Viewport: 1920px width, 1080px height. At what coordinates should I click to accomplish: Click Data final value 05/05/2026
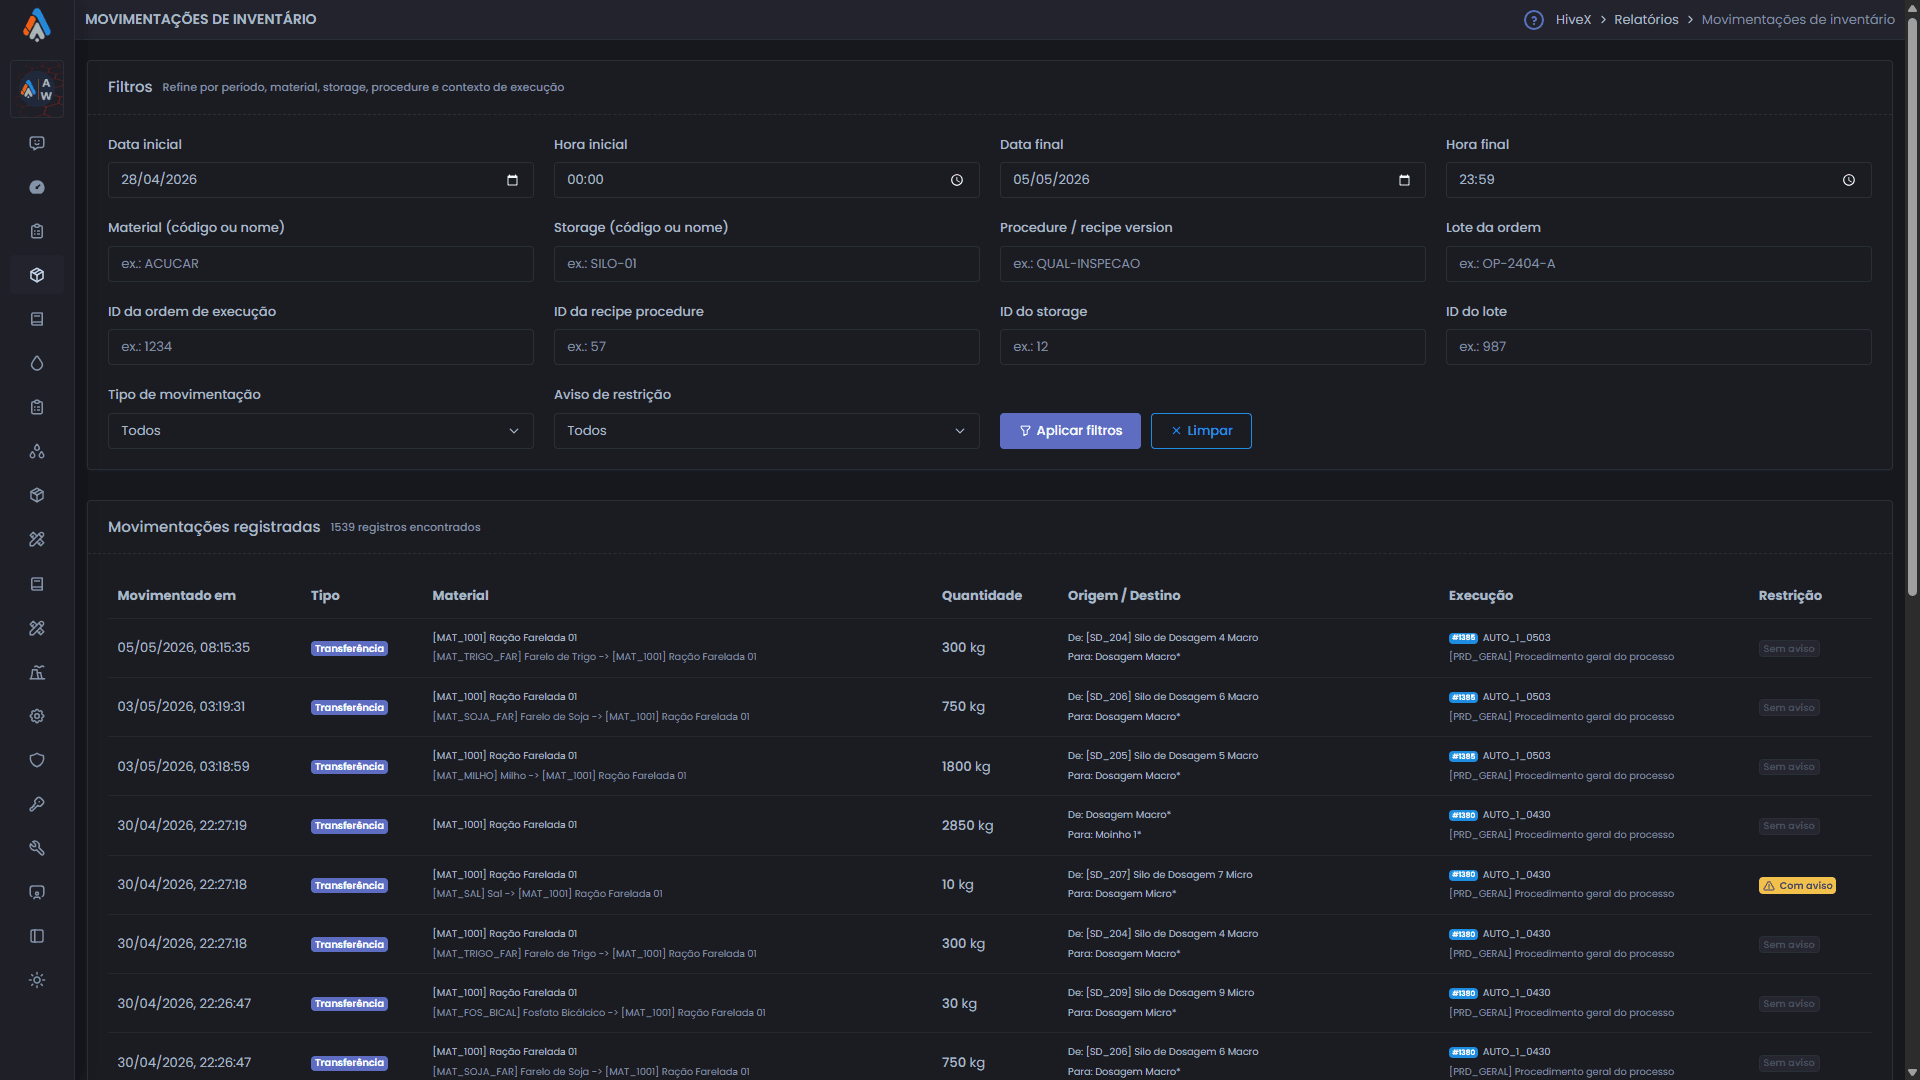pyautogui.click(x=1051, y=180)
